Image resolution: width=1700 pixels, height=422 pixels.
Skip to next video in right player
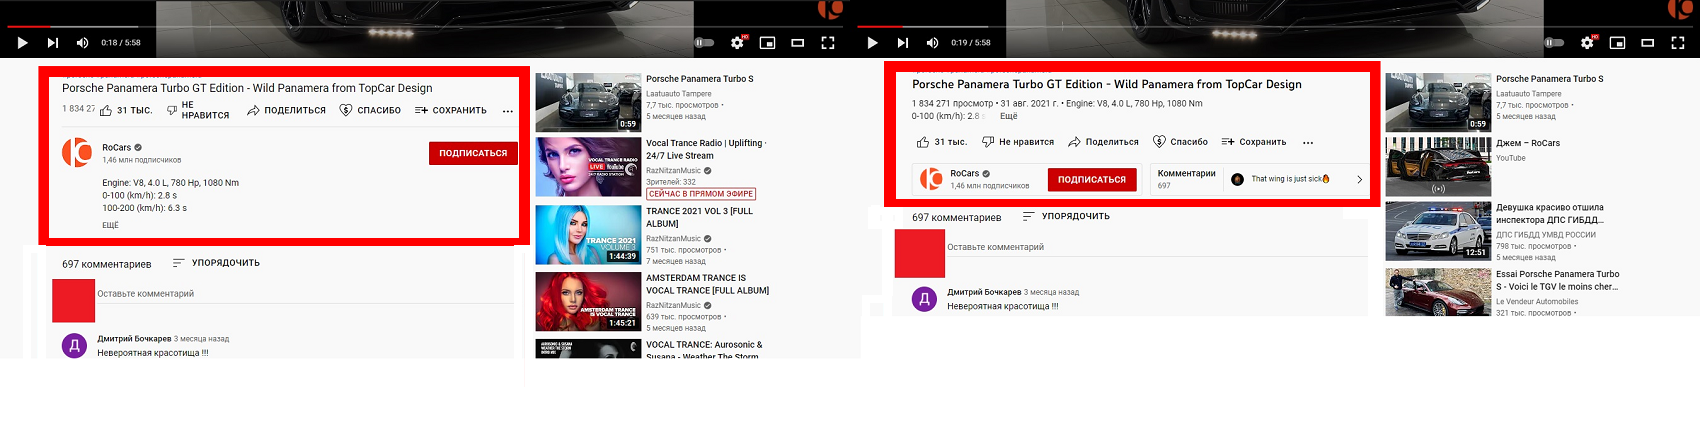(x=902, y=43)
